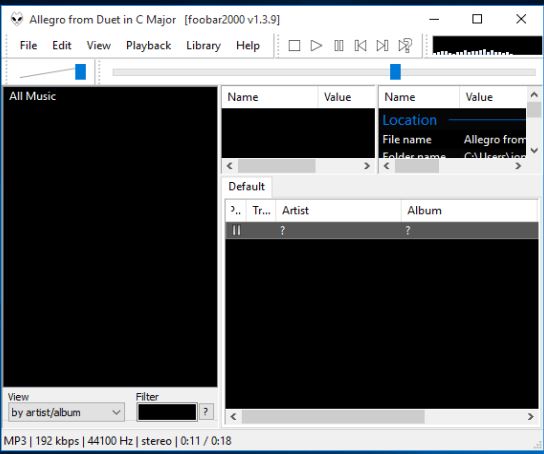Image resolution: width=544 pixels, height=454 pixels.
Task: Open the Help menu
Action: pos(248,45)
